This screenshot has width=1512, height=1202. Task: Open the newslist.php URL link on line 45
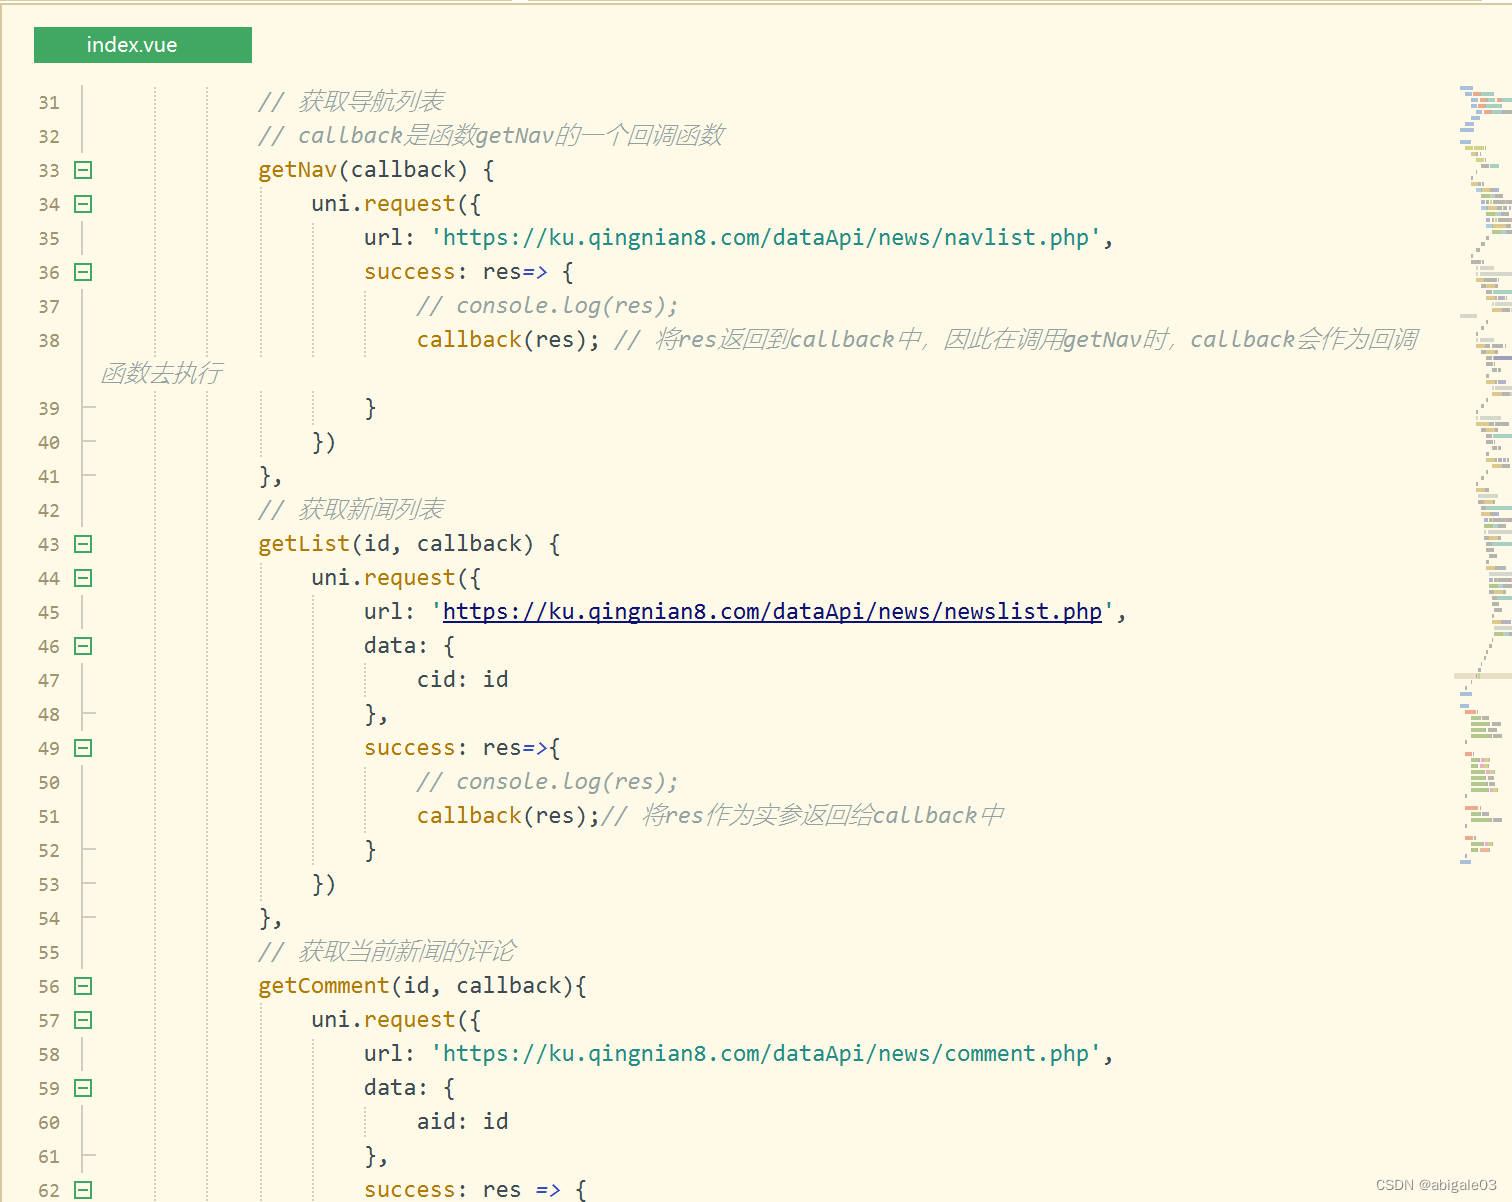(x=772, y=611)
